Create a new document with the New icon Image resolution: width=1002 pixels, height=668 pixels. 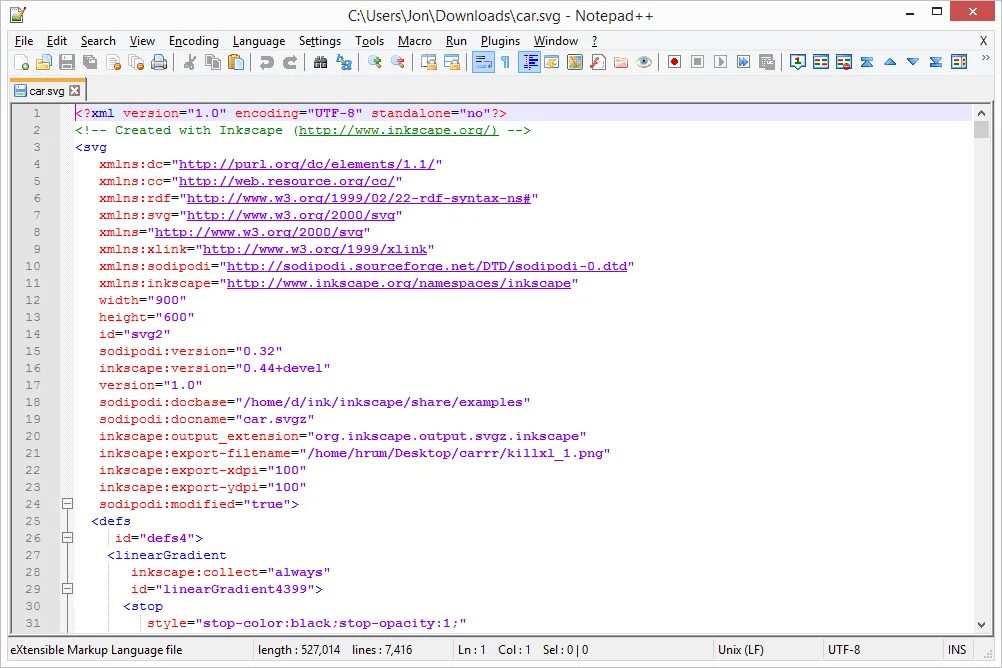(21, 62)
